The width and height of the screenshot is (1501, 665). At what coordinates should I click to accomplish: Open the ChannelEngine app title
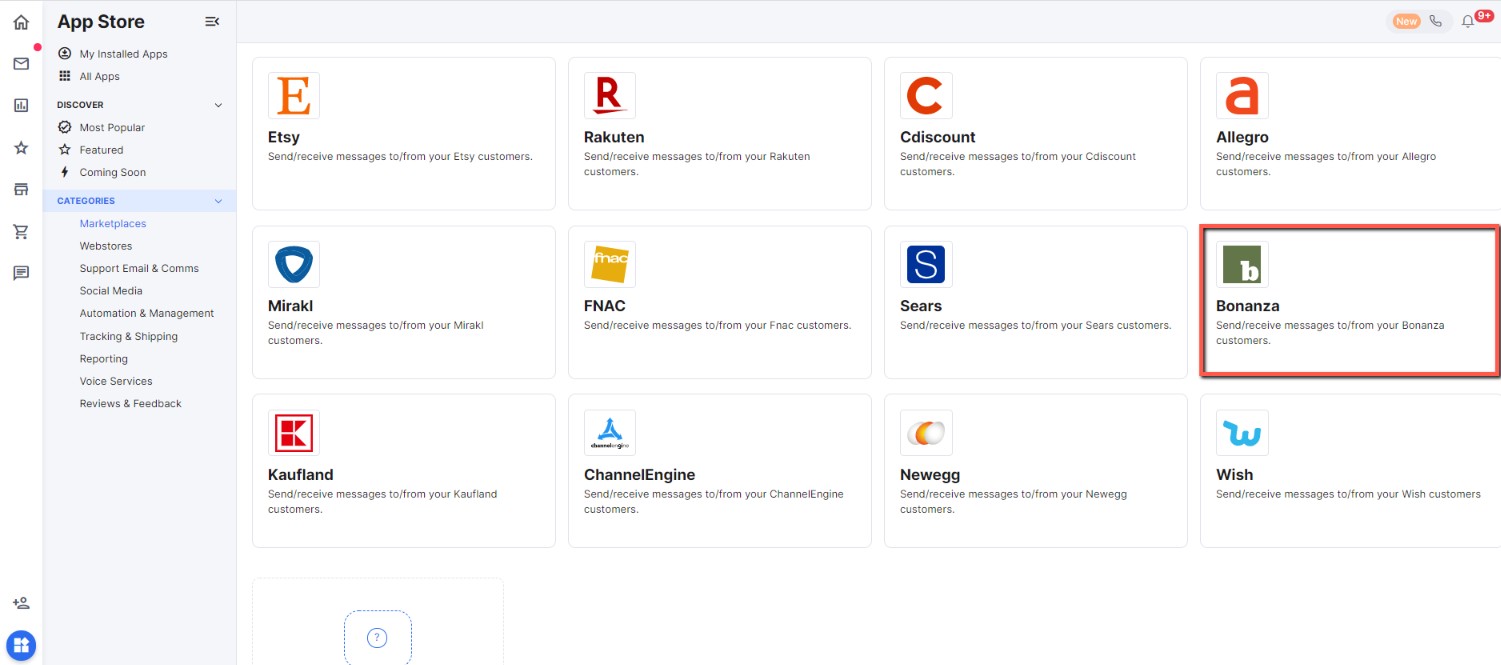pyautogui.click(x=640, y=475)
